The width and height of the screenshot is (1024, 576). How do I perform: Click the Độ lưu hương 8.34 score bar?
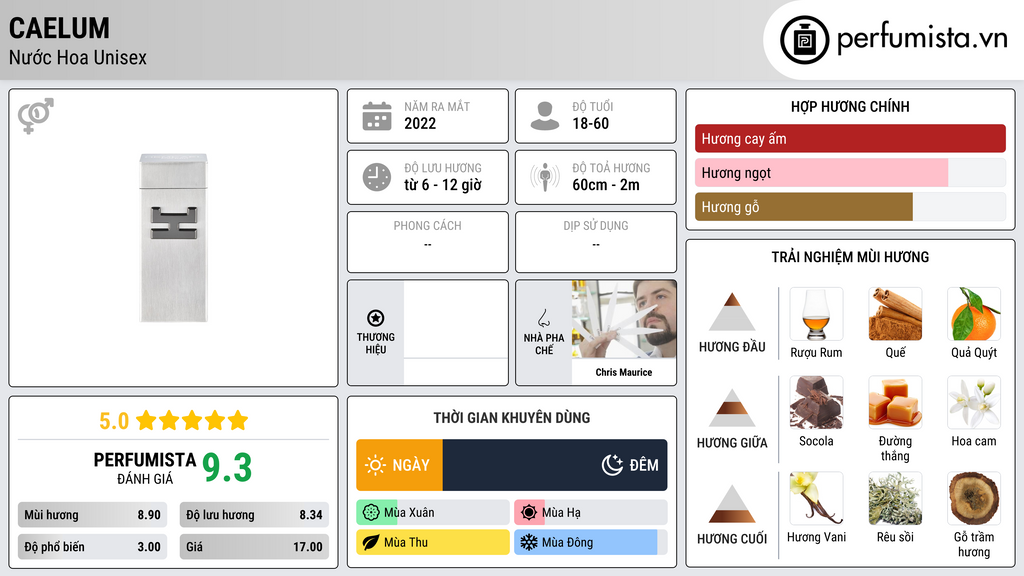tap(254, 515)
